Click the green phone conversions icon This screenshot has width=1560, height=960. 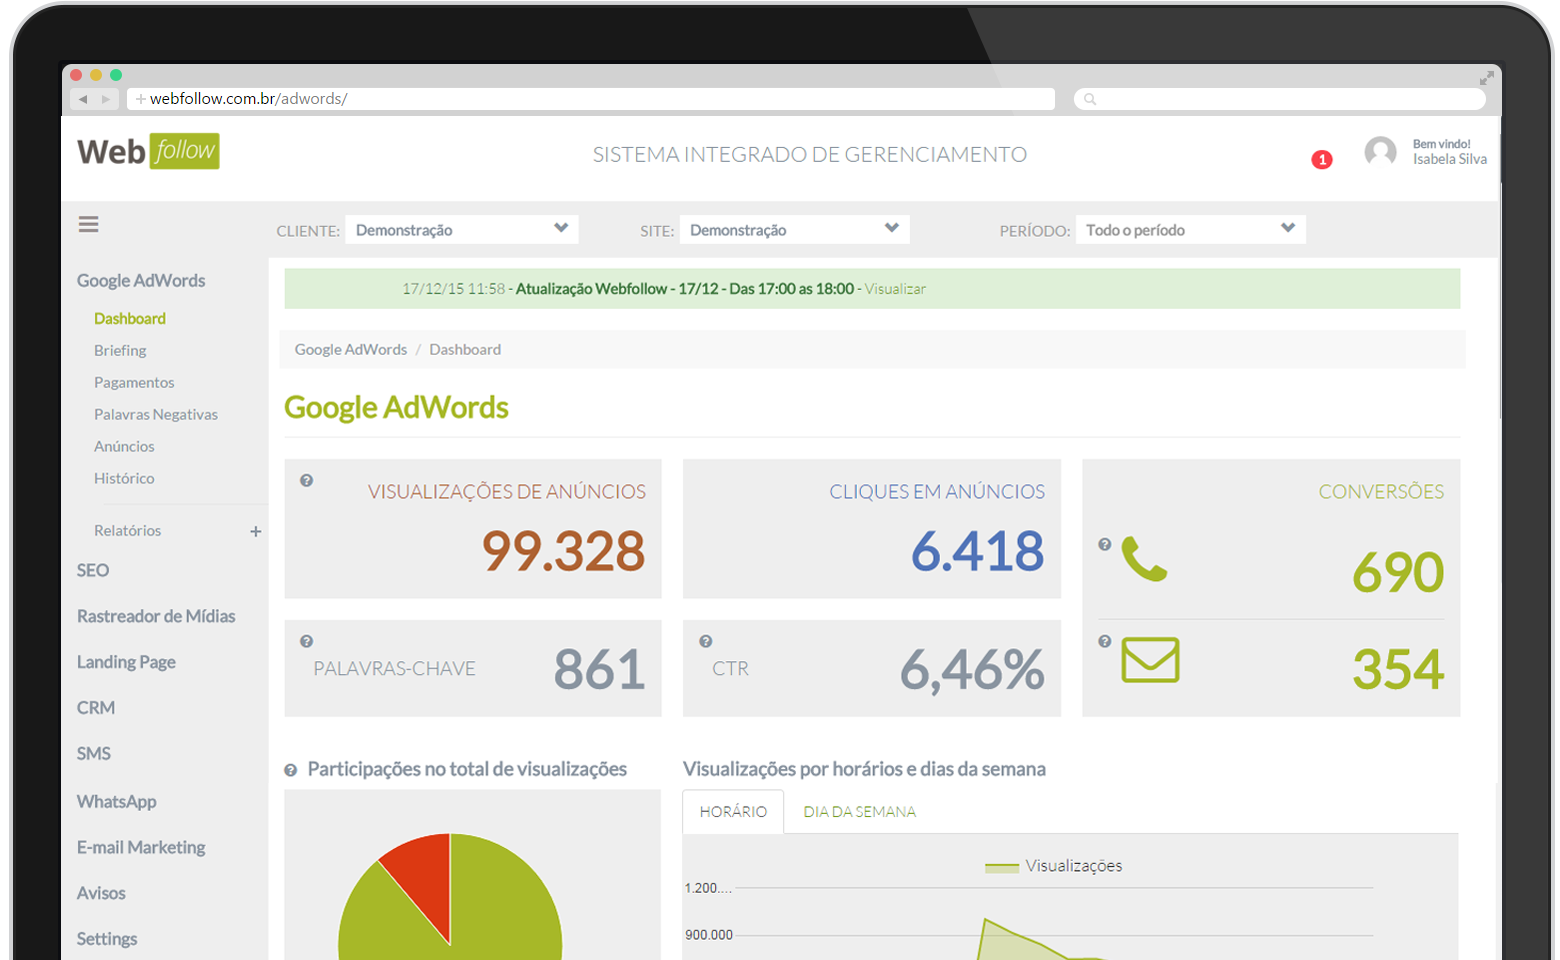click(1144, 559)
